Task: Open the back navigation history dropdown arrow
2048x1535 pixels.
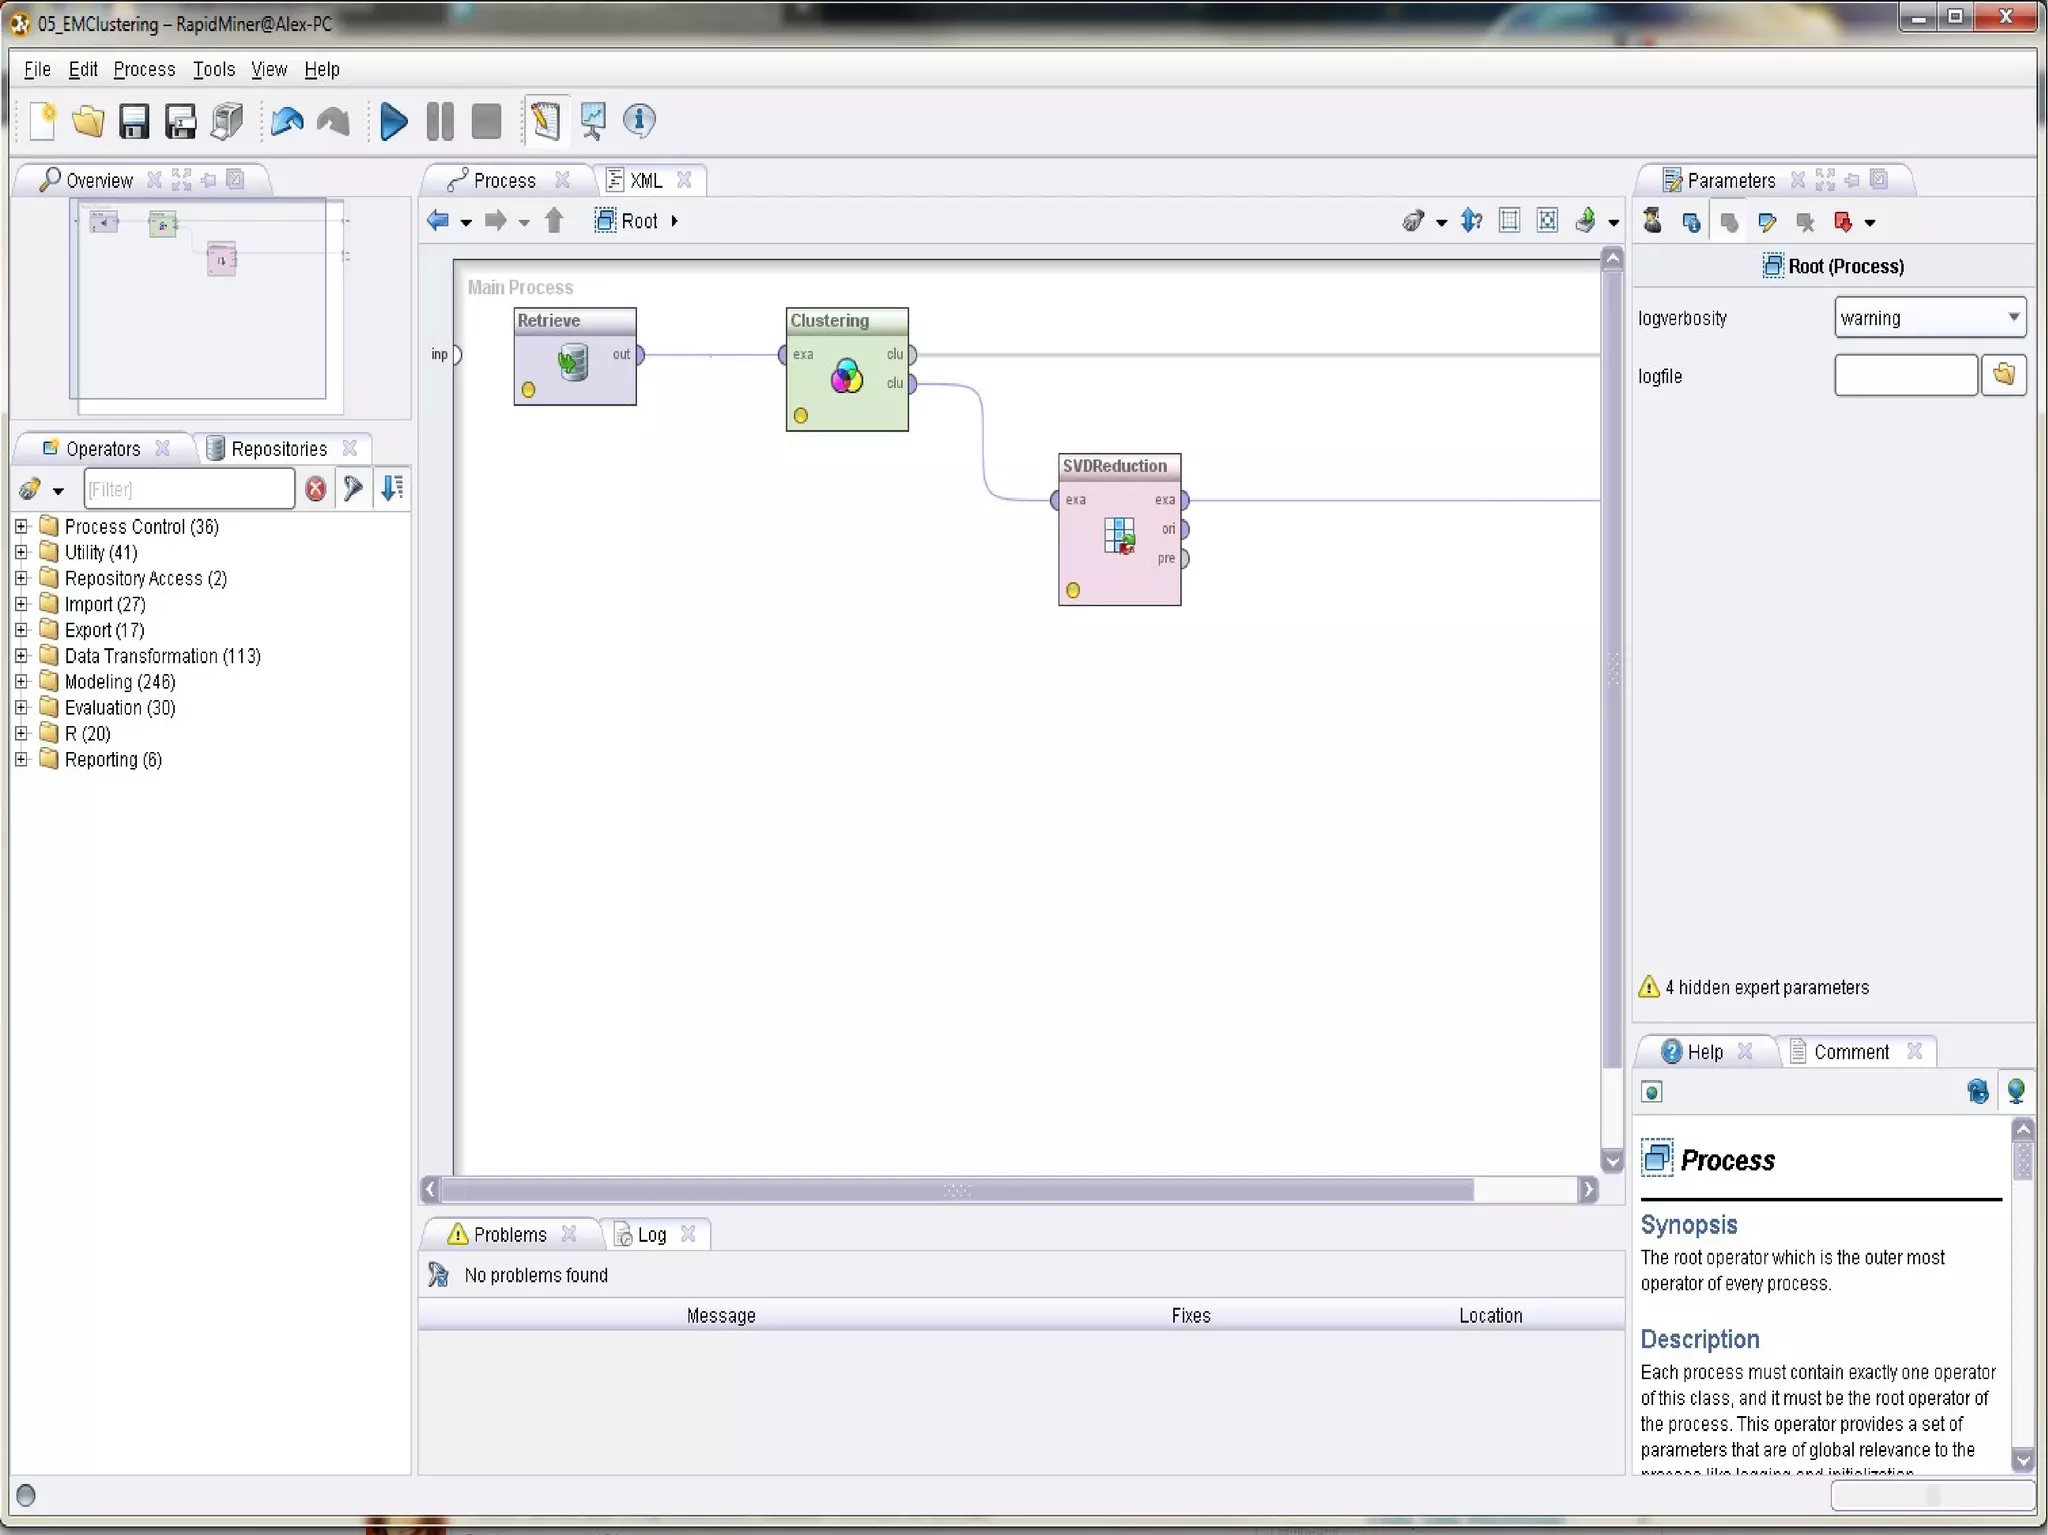Action: click(466, 223)
